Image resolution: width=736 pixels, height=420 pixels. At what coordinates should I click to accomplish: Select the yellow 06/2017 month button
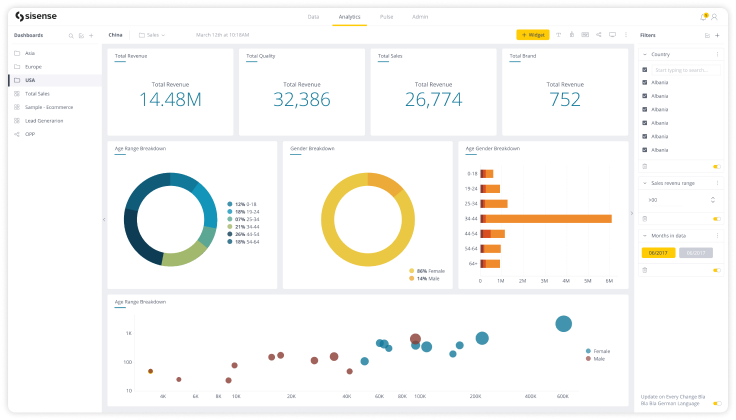tap(657, 253)
